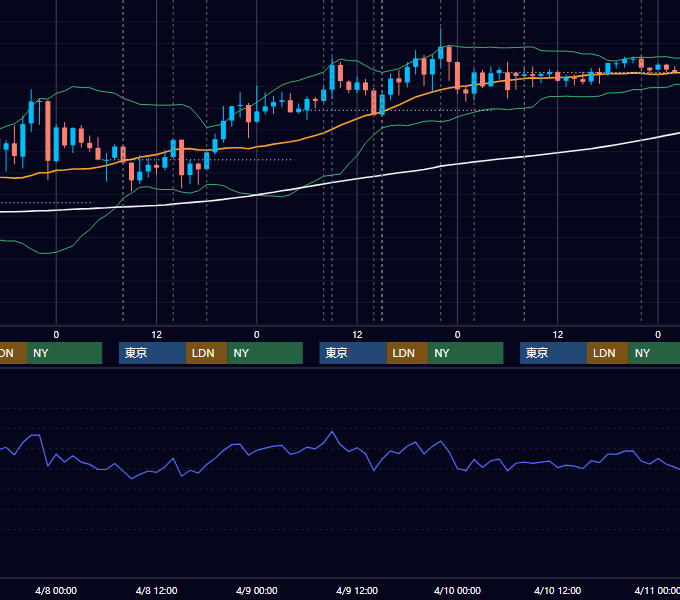Select the NY session block spanning 4/9 00:00

(265, 353)
